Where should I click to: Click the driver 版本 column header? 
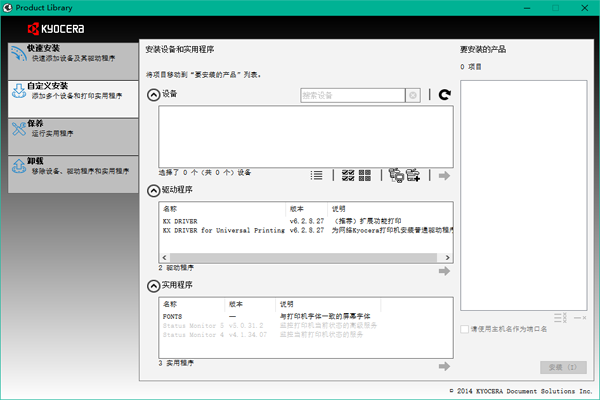click(307, 209)
